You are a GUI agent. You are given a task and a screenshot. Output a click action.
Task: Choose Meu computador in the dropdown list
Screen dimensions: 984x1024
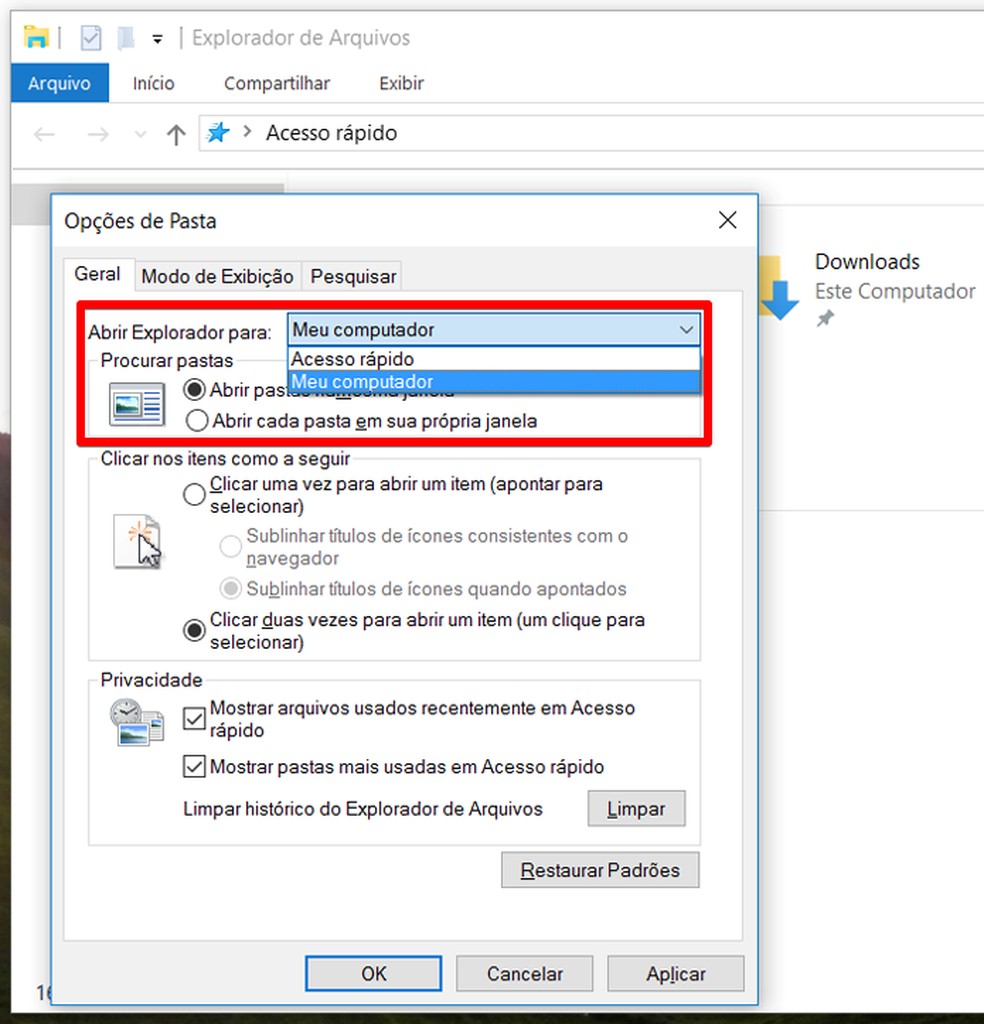click(x=494, y=381)
